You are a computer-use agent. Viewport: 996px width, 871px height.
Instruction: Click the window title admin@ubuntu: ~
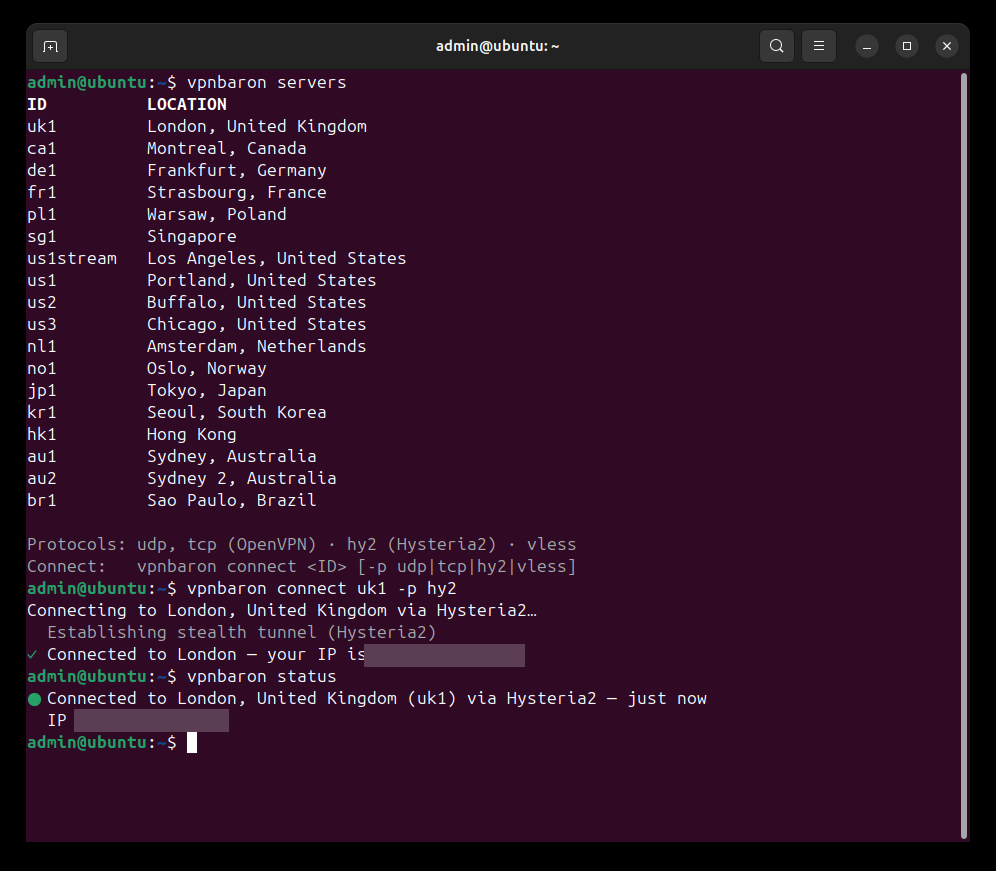(x=497, y=46)
